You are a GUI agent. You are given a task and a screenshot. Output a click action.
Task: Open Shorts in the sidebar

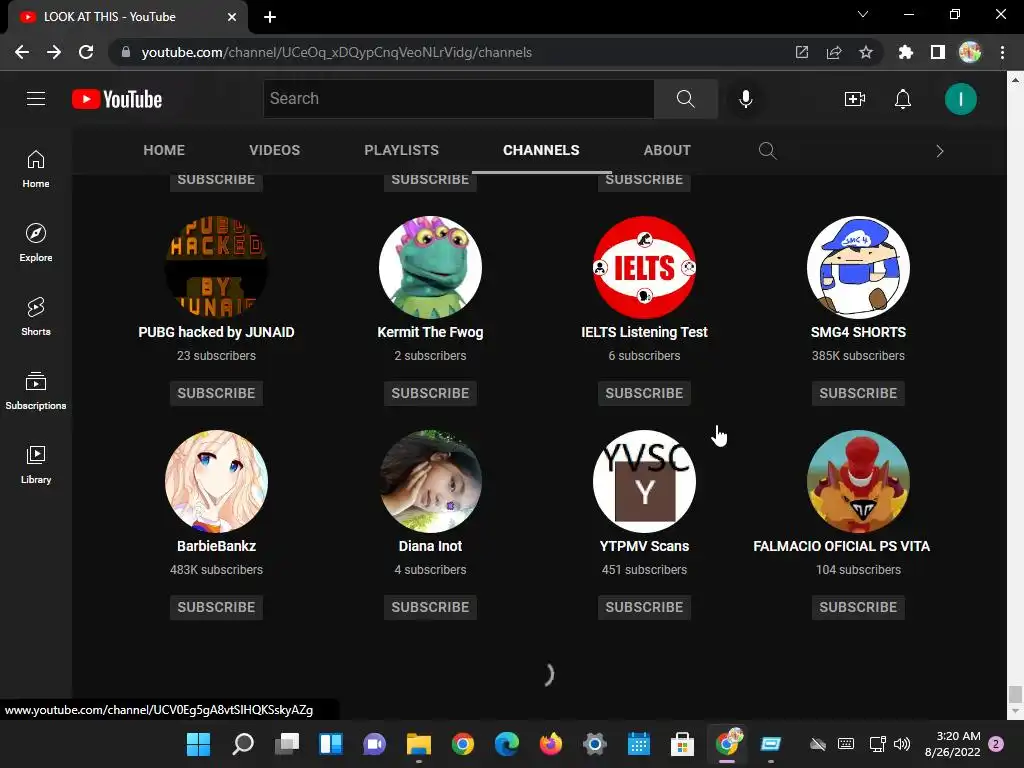click(36, 317)
